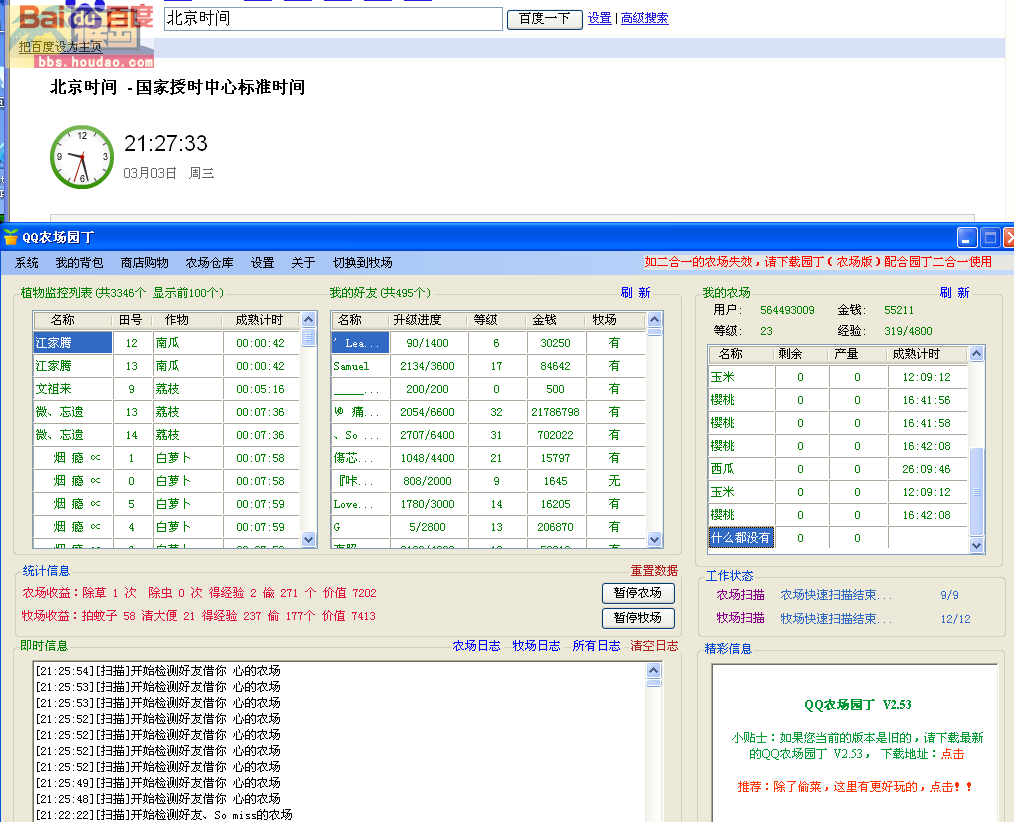Screen dimensions: 1014x822
Task: Minimize the QQ农场园丁 window
Action: click(967, 238)
